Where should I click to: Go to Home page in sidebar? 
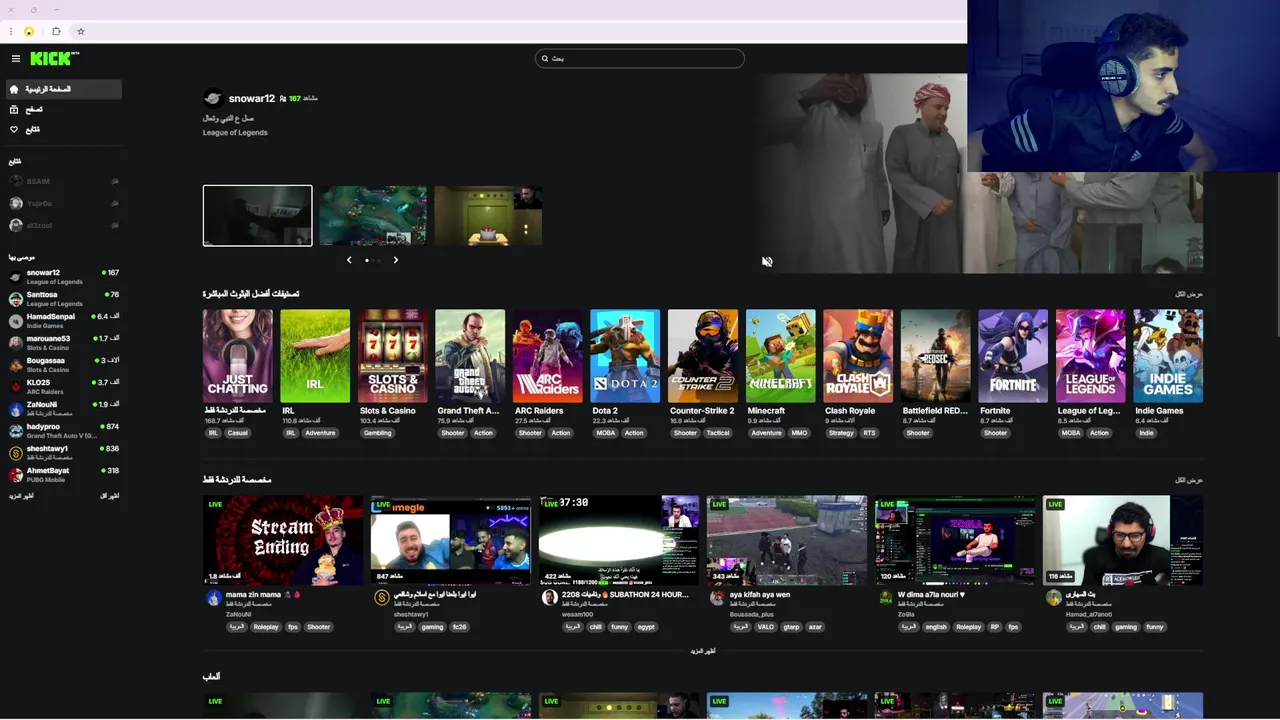coord(62,89)
